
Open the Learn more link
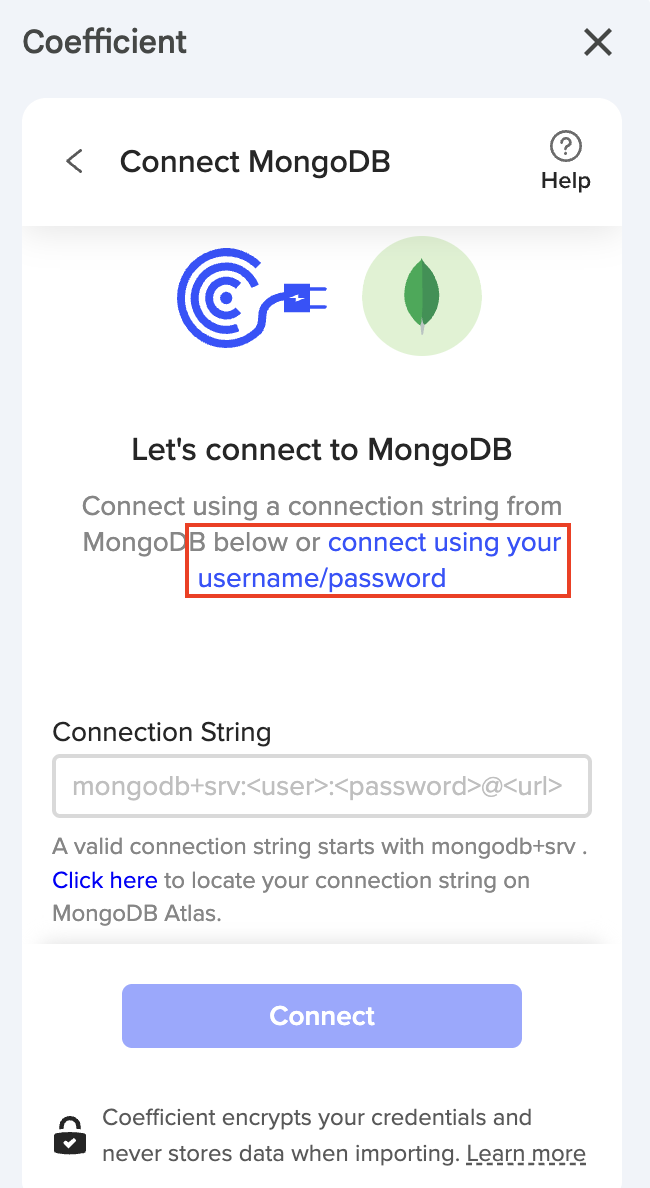tap(526, 1153)
